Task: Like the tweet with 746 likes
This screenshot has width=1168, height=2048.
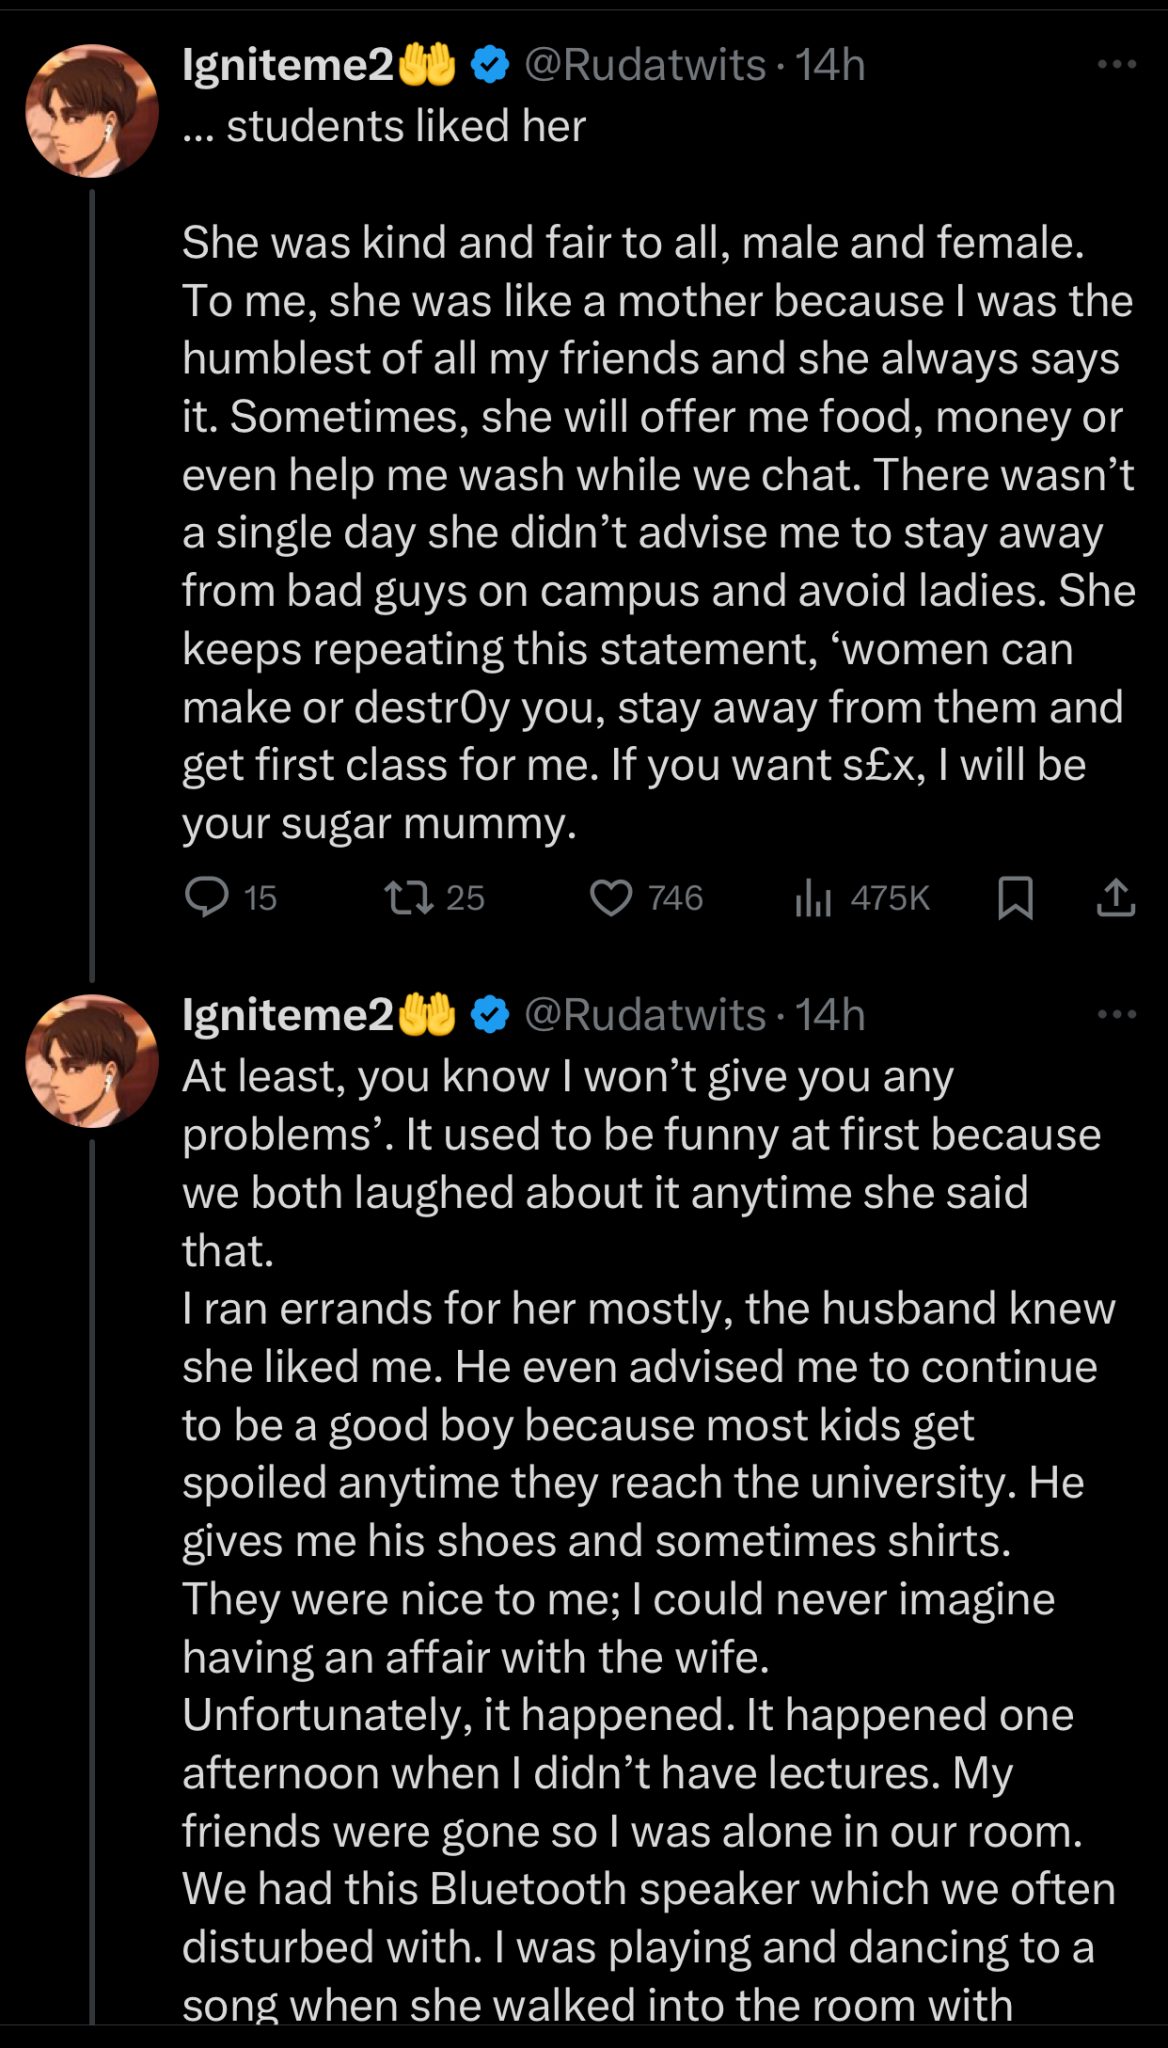Action: [611, 897]
